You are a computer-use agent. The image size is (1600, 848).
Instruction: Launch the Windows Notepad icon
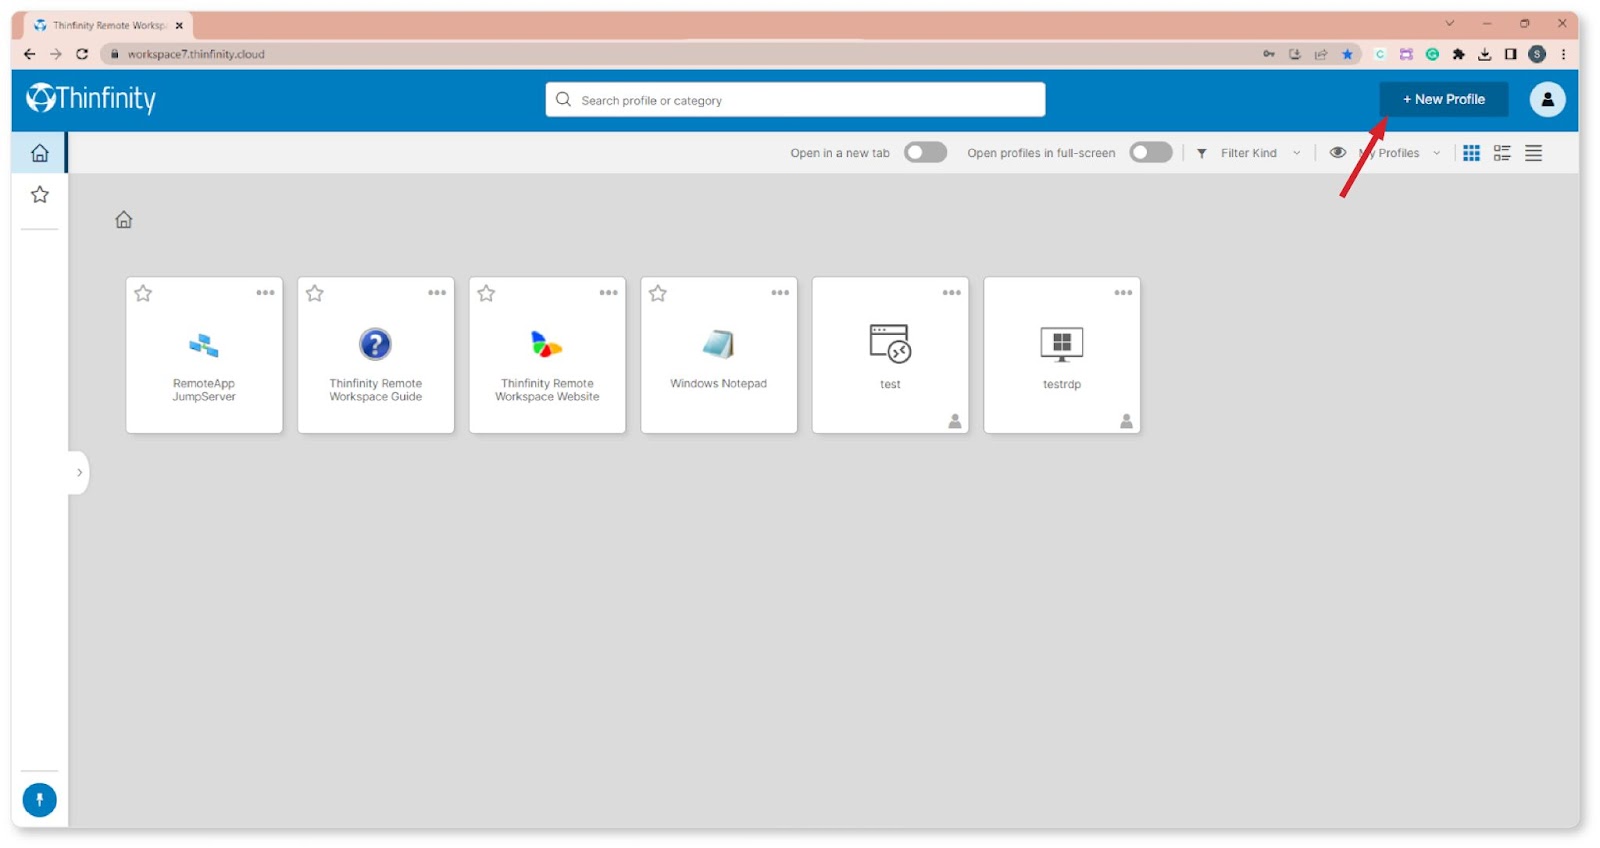coord(718,344)
